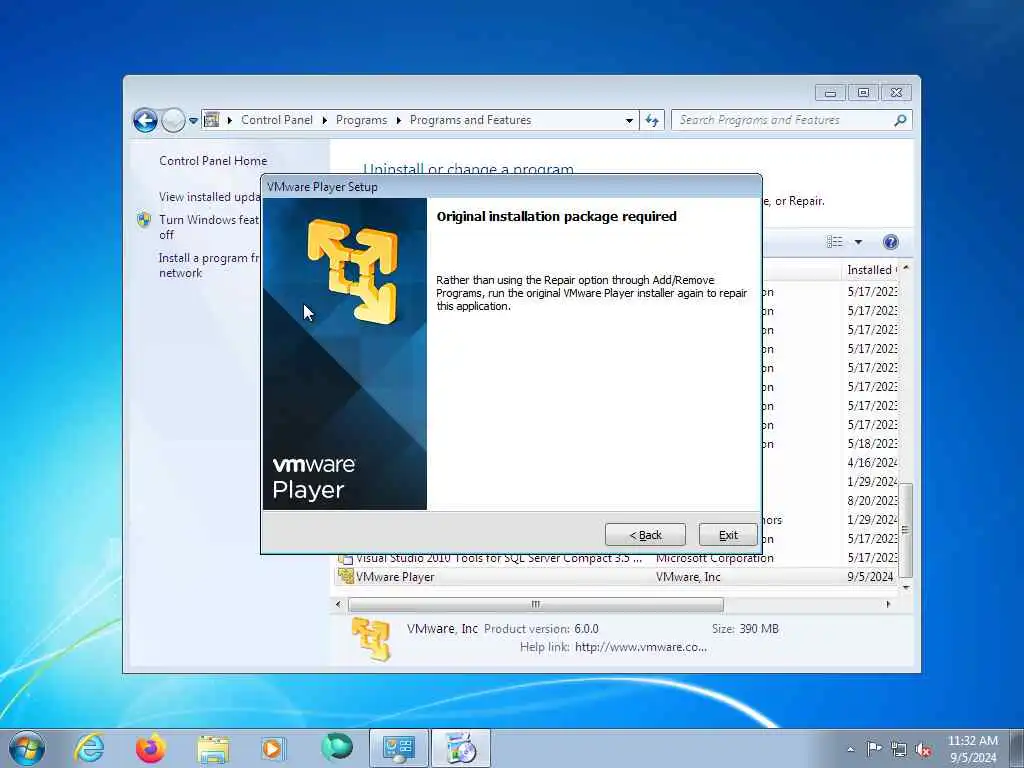Screen dimensions: 1024x768
Task: Click the address bar folder icon
Action: click(x=212, y=120)
